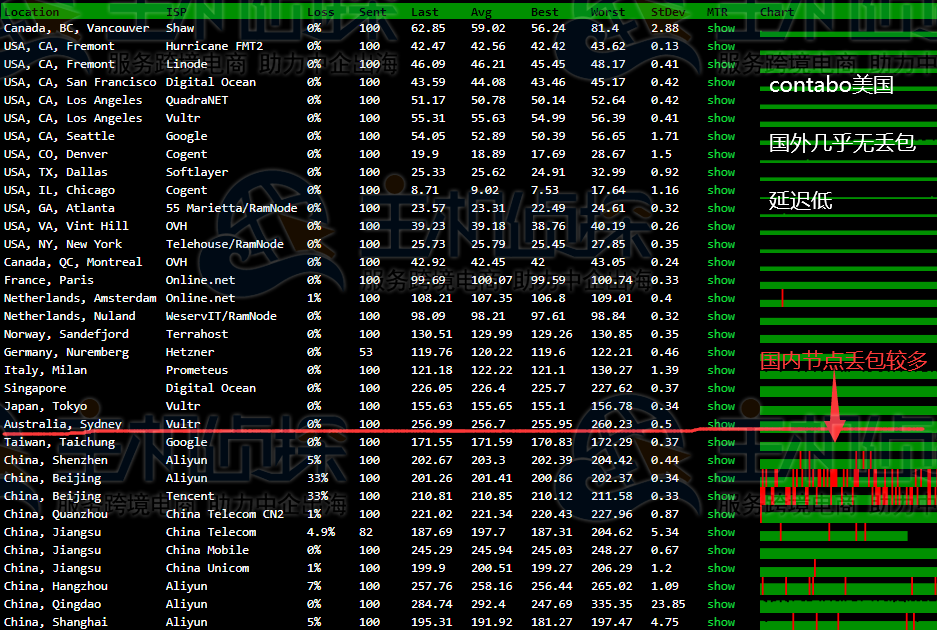
Task: Open show link for Jiangsu China Mobile
Action: (x=720, y=550)
